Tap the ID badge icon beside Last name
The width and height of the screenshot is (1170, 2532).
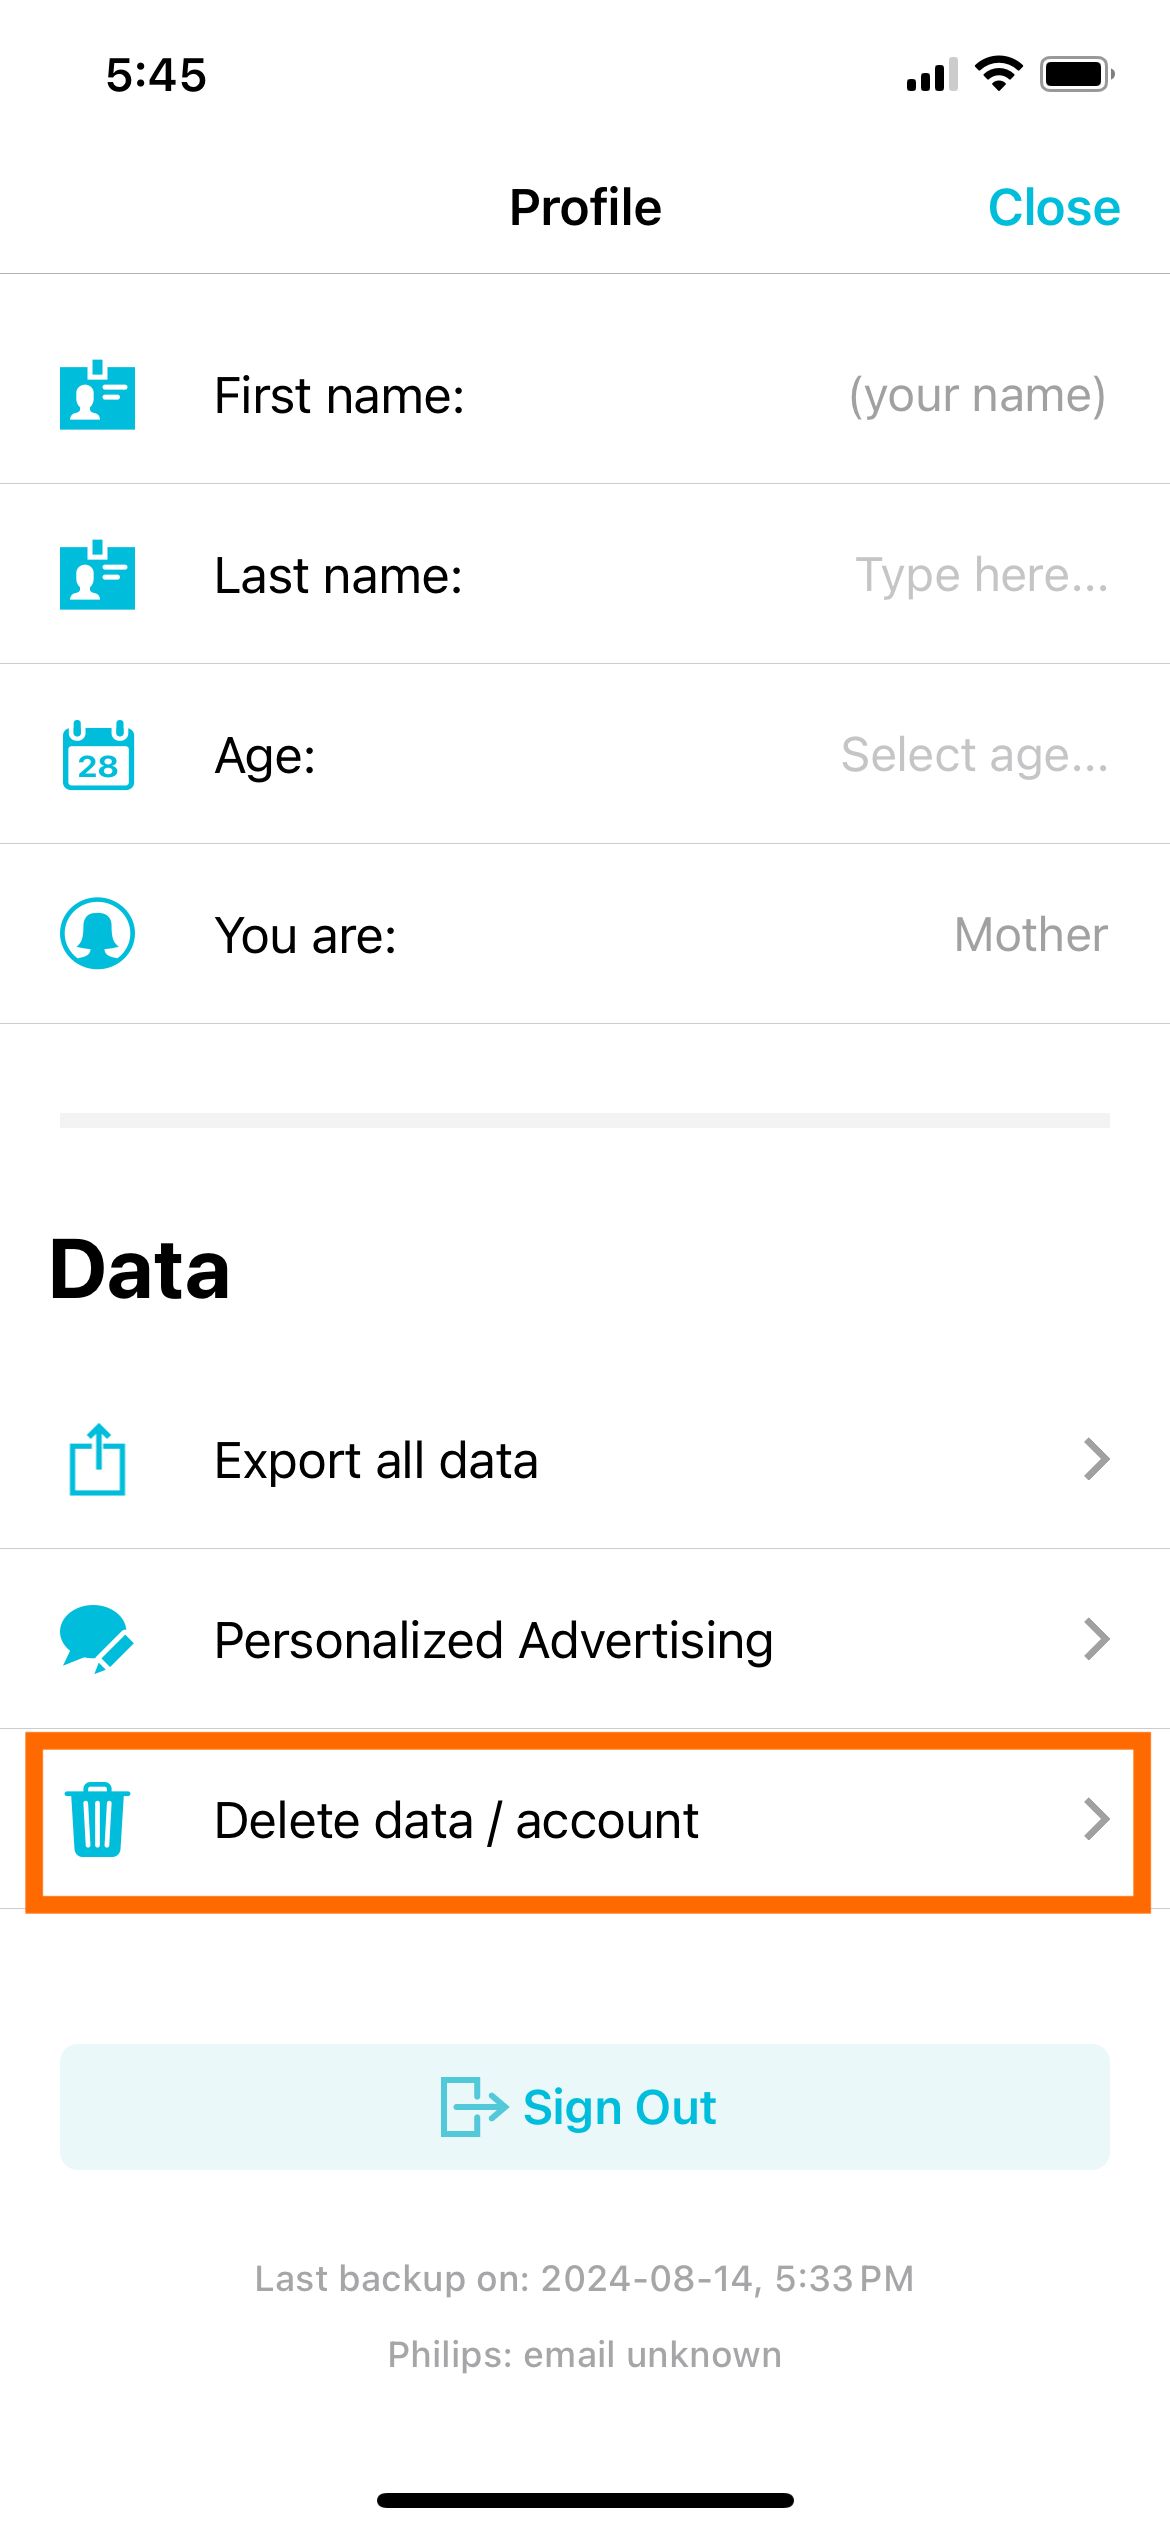tap(97, 575)
